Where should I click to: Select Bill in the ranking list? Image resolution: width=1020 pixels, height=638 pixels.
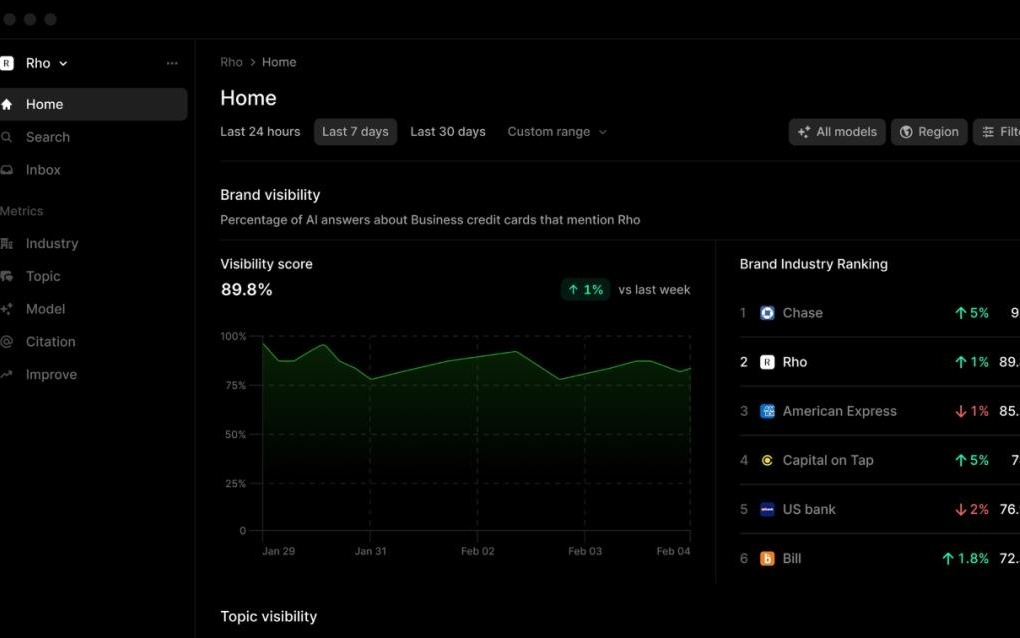click(x=879, y=559)
